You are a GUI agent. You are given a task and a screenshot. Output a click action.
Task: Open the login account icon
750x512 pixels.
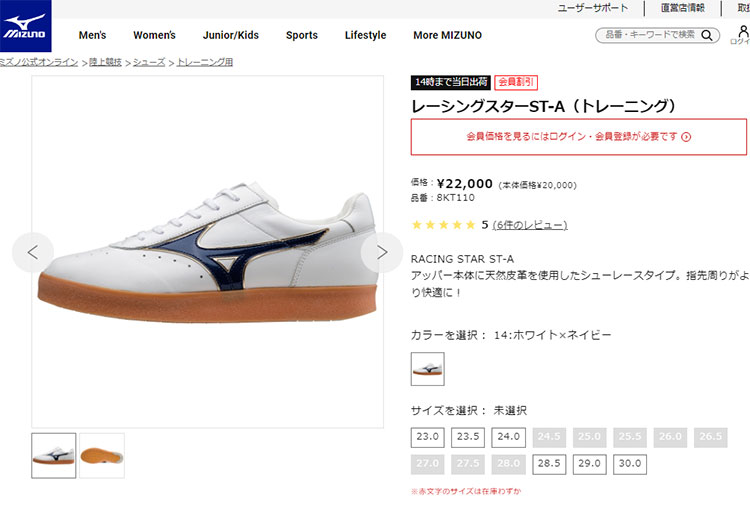740,34
